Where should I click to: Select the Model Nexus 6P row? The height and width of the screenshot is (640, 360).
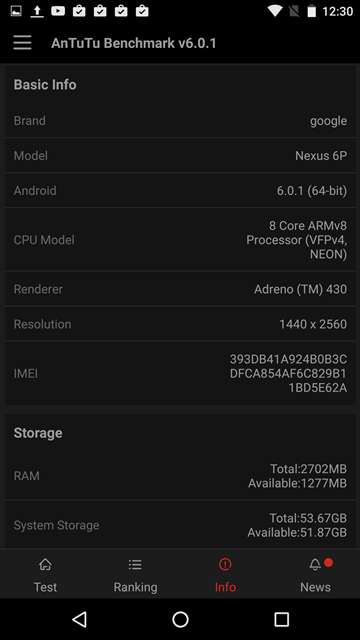click(x=180, y=156)
